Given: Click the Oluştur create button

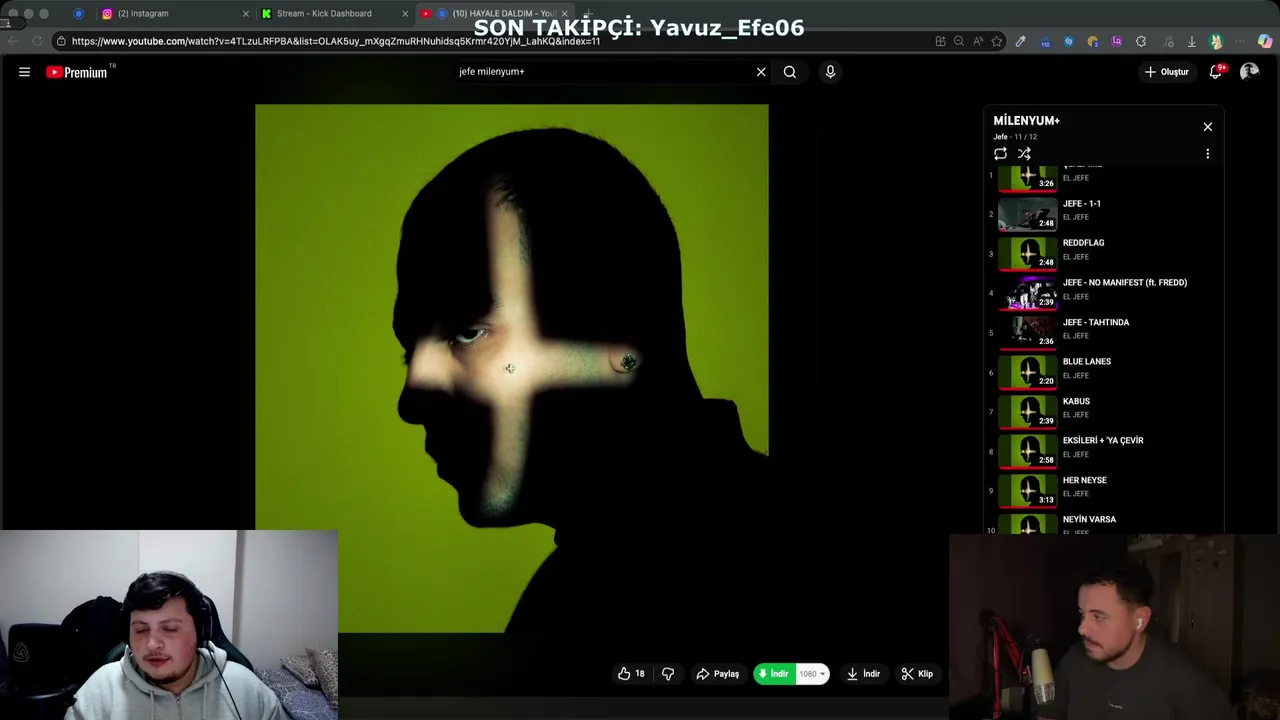Looking at the screenshot, I should 1167,72.
